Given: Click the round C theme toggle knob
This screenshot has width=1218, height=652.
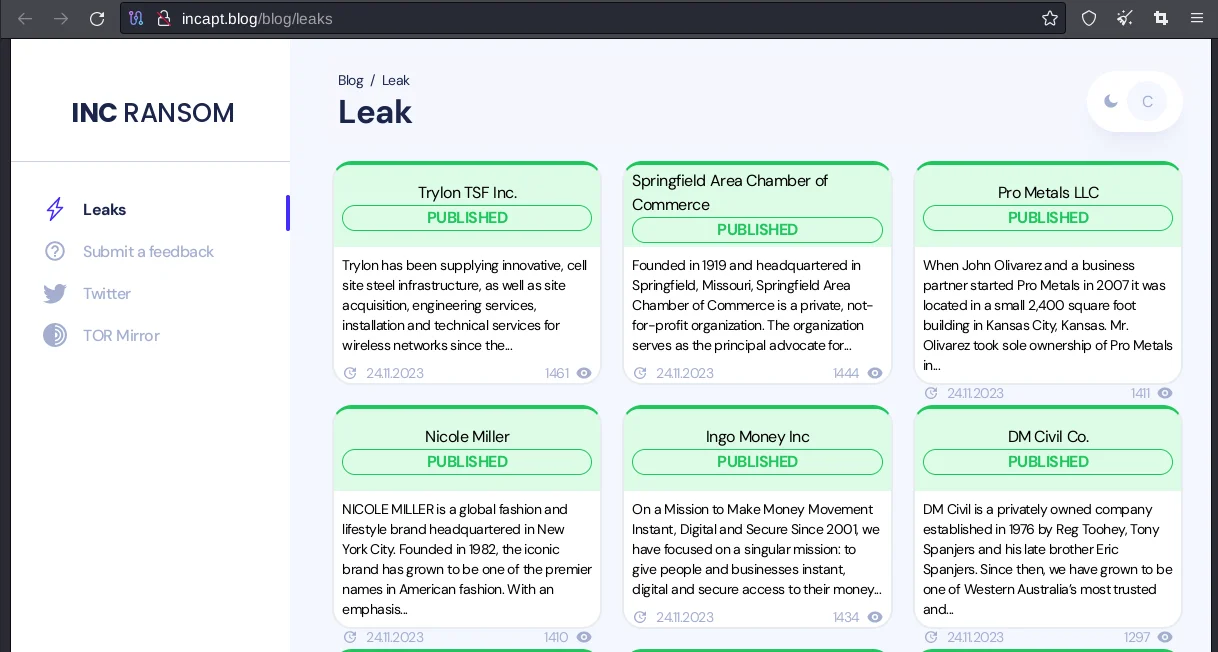Looking at the screenshot, I should [x=1147, y=101].
